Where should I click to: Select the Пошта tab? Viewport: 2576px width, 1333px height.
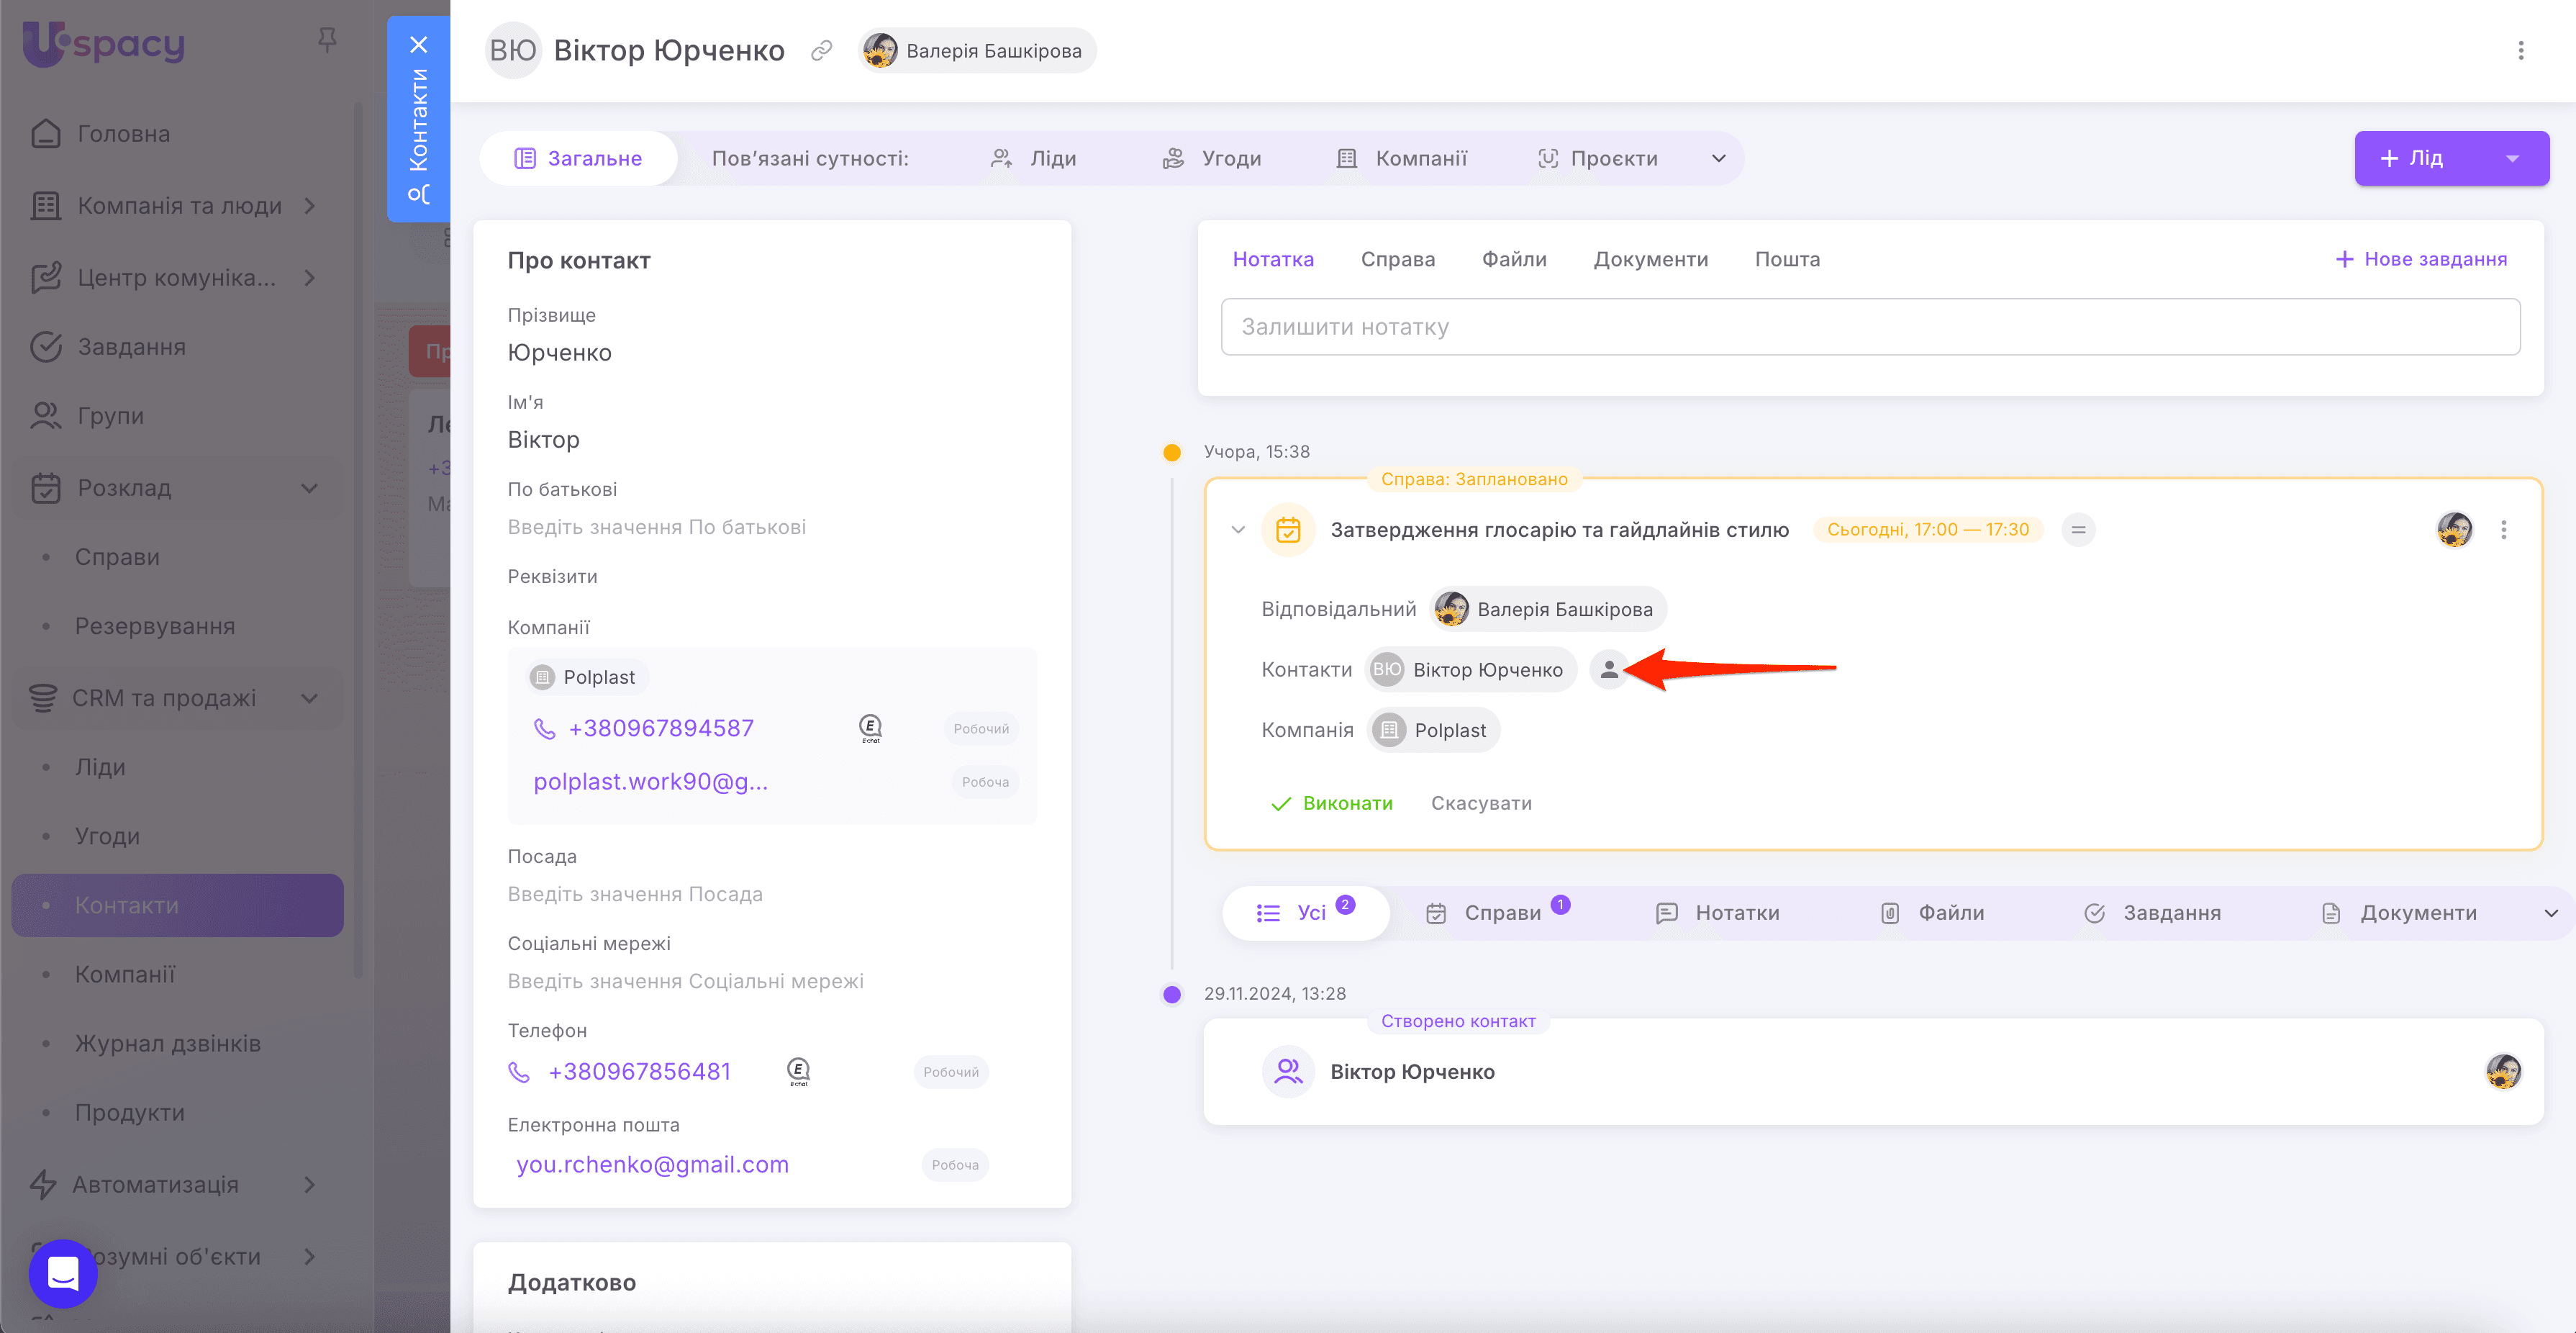[1787, 259]
